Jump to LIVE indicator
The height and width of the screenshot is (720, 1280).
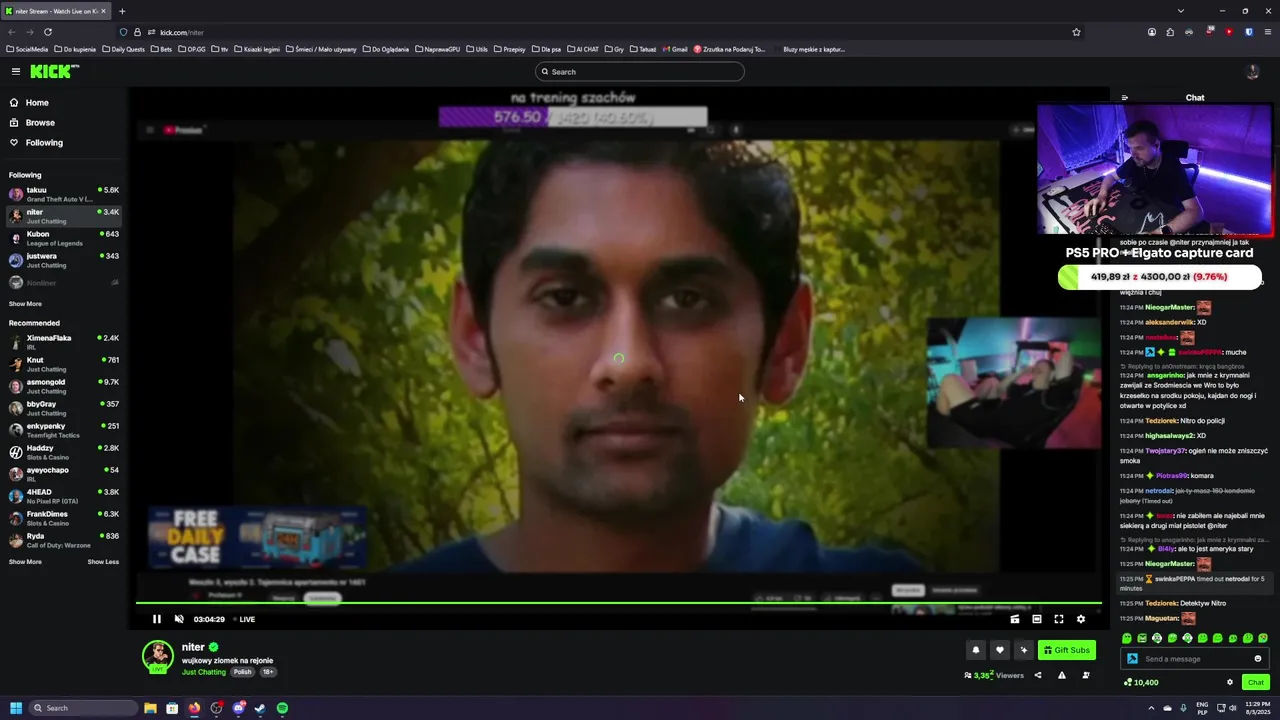click(242, 619)
